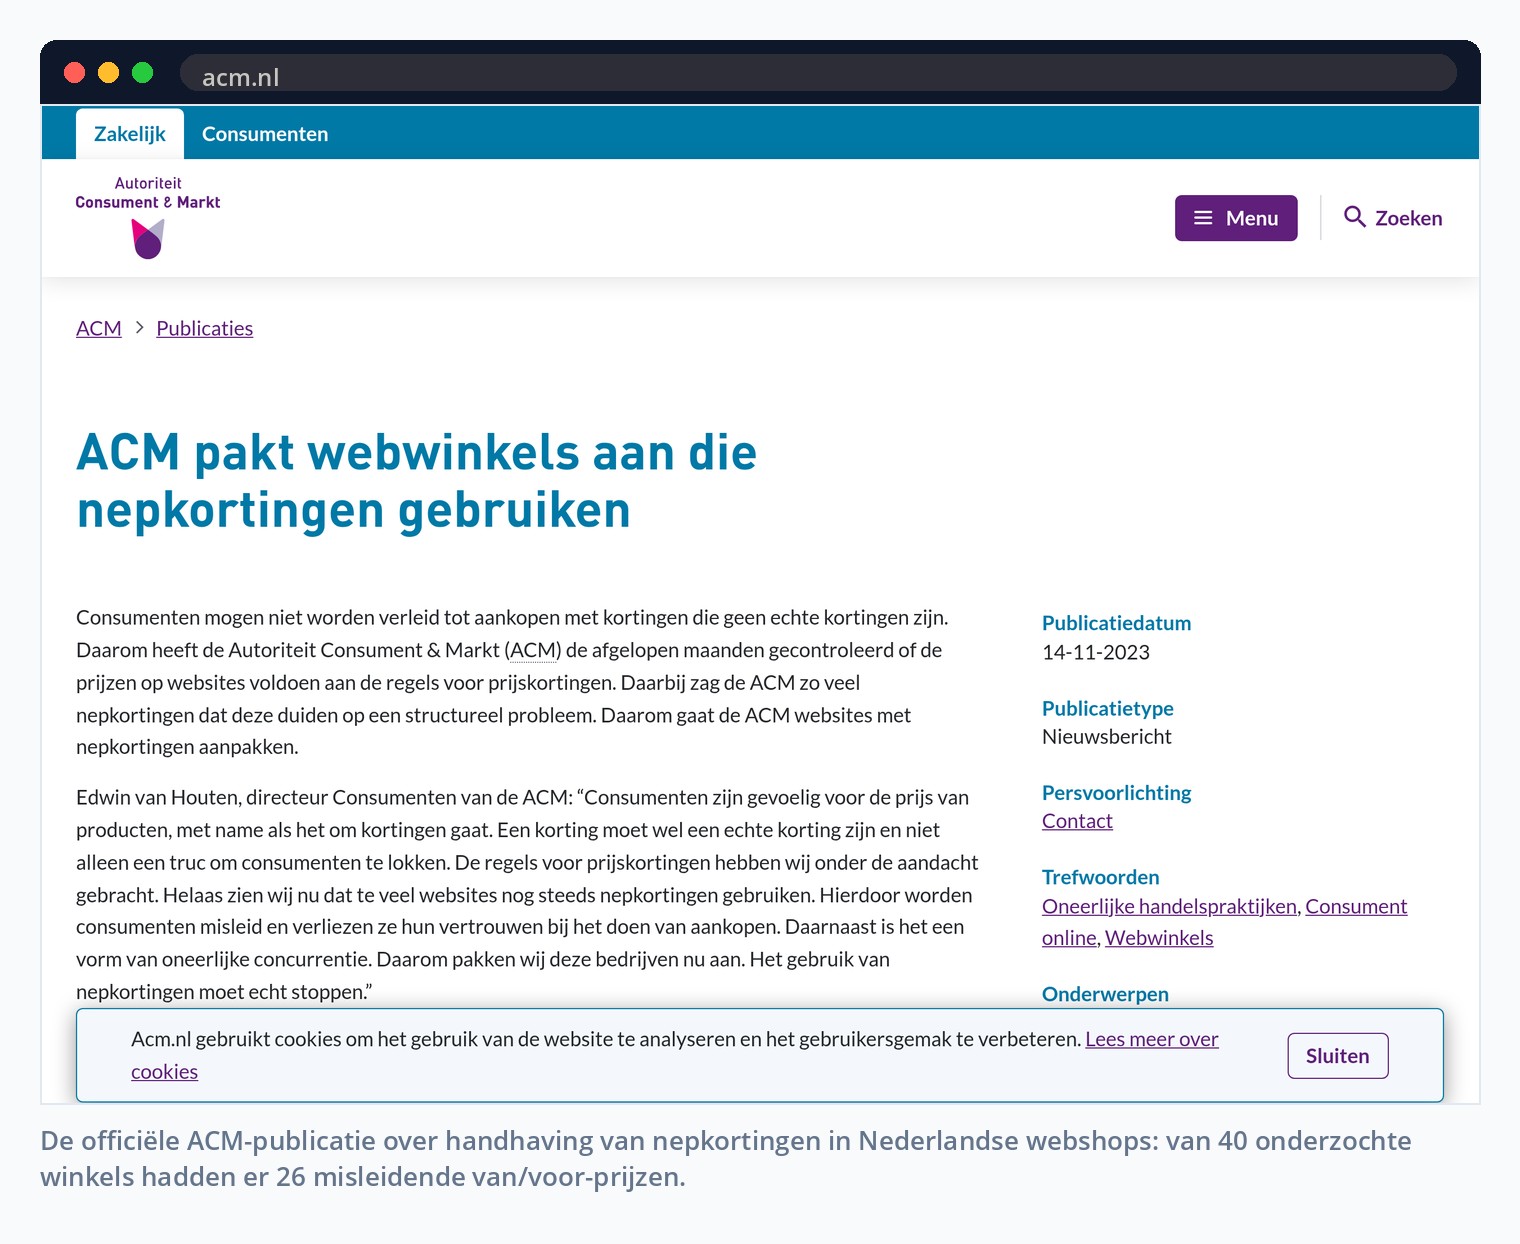Open Lees meer over cookies link
Image resolution: width=1520 pixels, height=1244 pixels.
(1152, 1039)
